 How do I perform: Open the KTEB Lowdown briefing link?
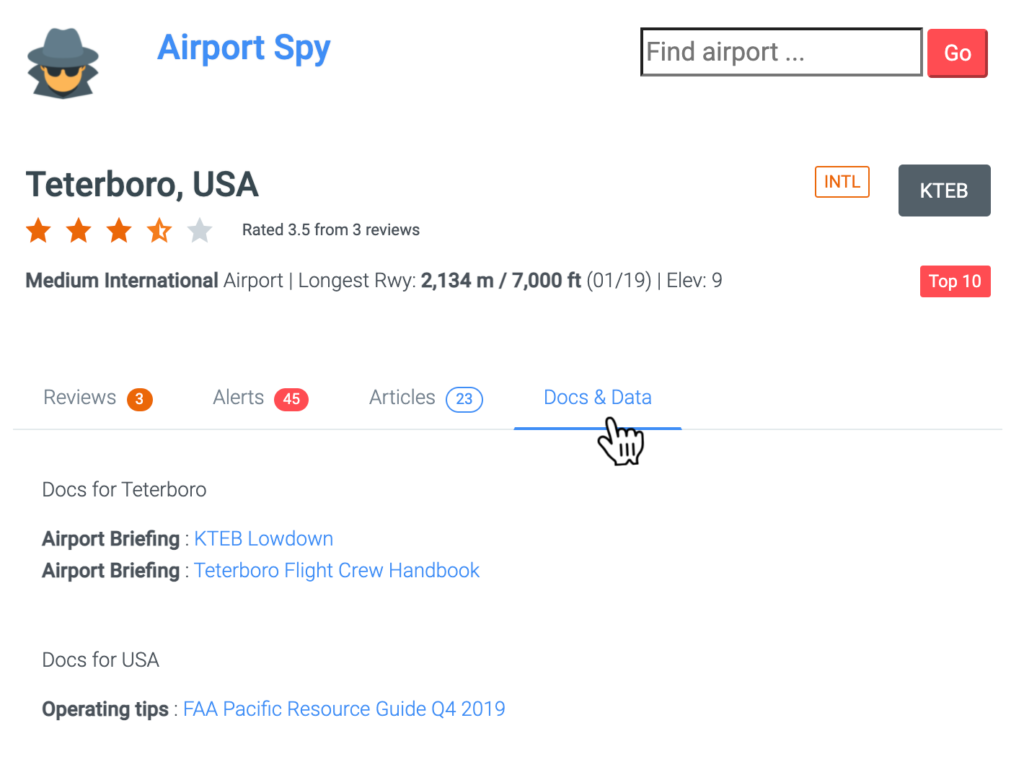pyautogui.click(x=263, y=539)
